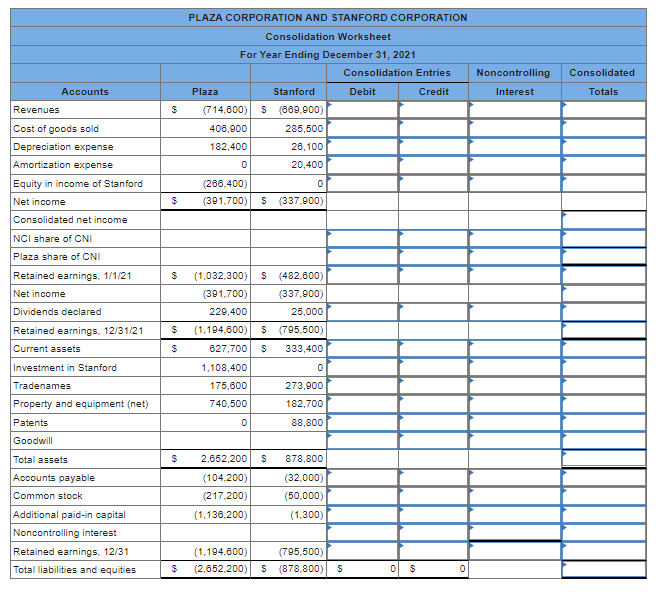This screenshot has width=669, height=595.
Task: Click the Revenues Debit input cell
Action: click(x=362, y=109)
